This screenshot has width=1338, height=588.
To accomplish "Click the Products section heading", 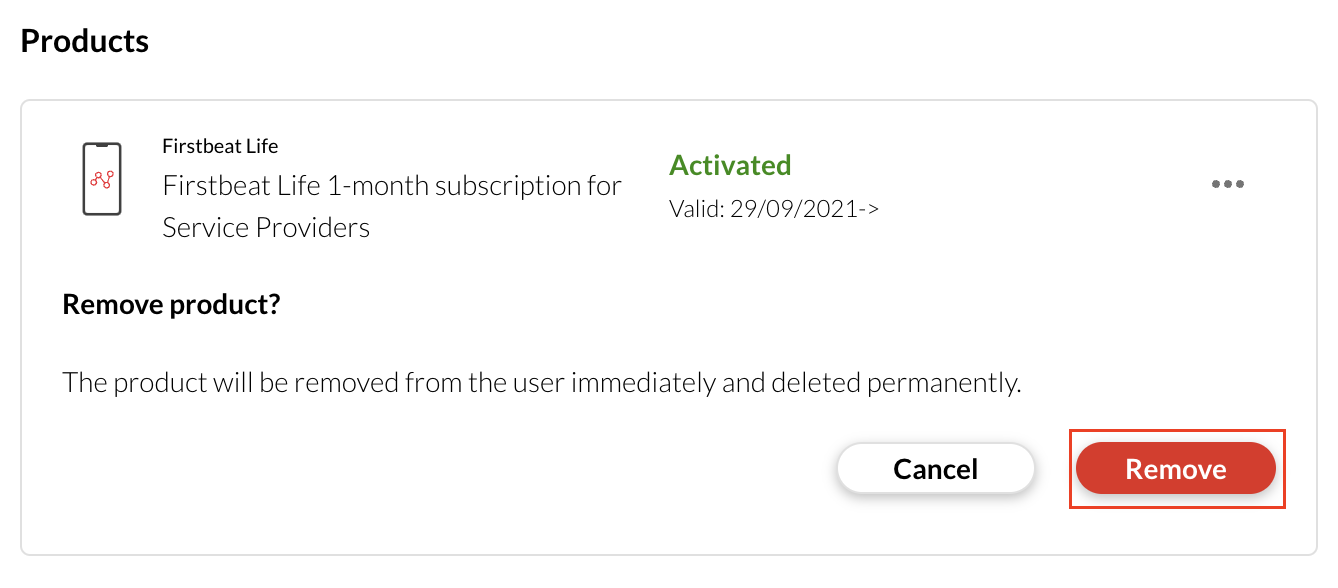I will 85,41.
